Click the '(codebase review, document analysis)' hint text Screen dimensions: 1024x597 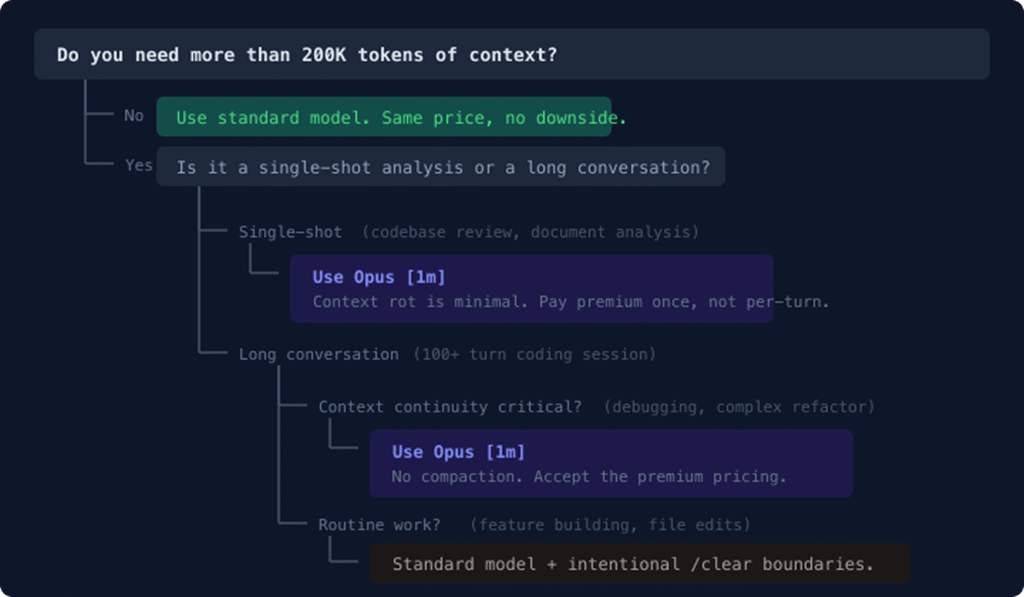click(x=530, y=232)
